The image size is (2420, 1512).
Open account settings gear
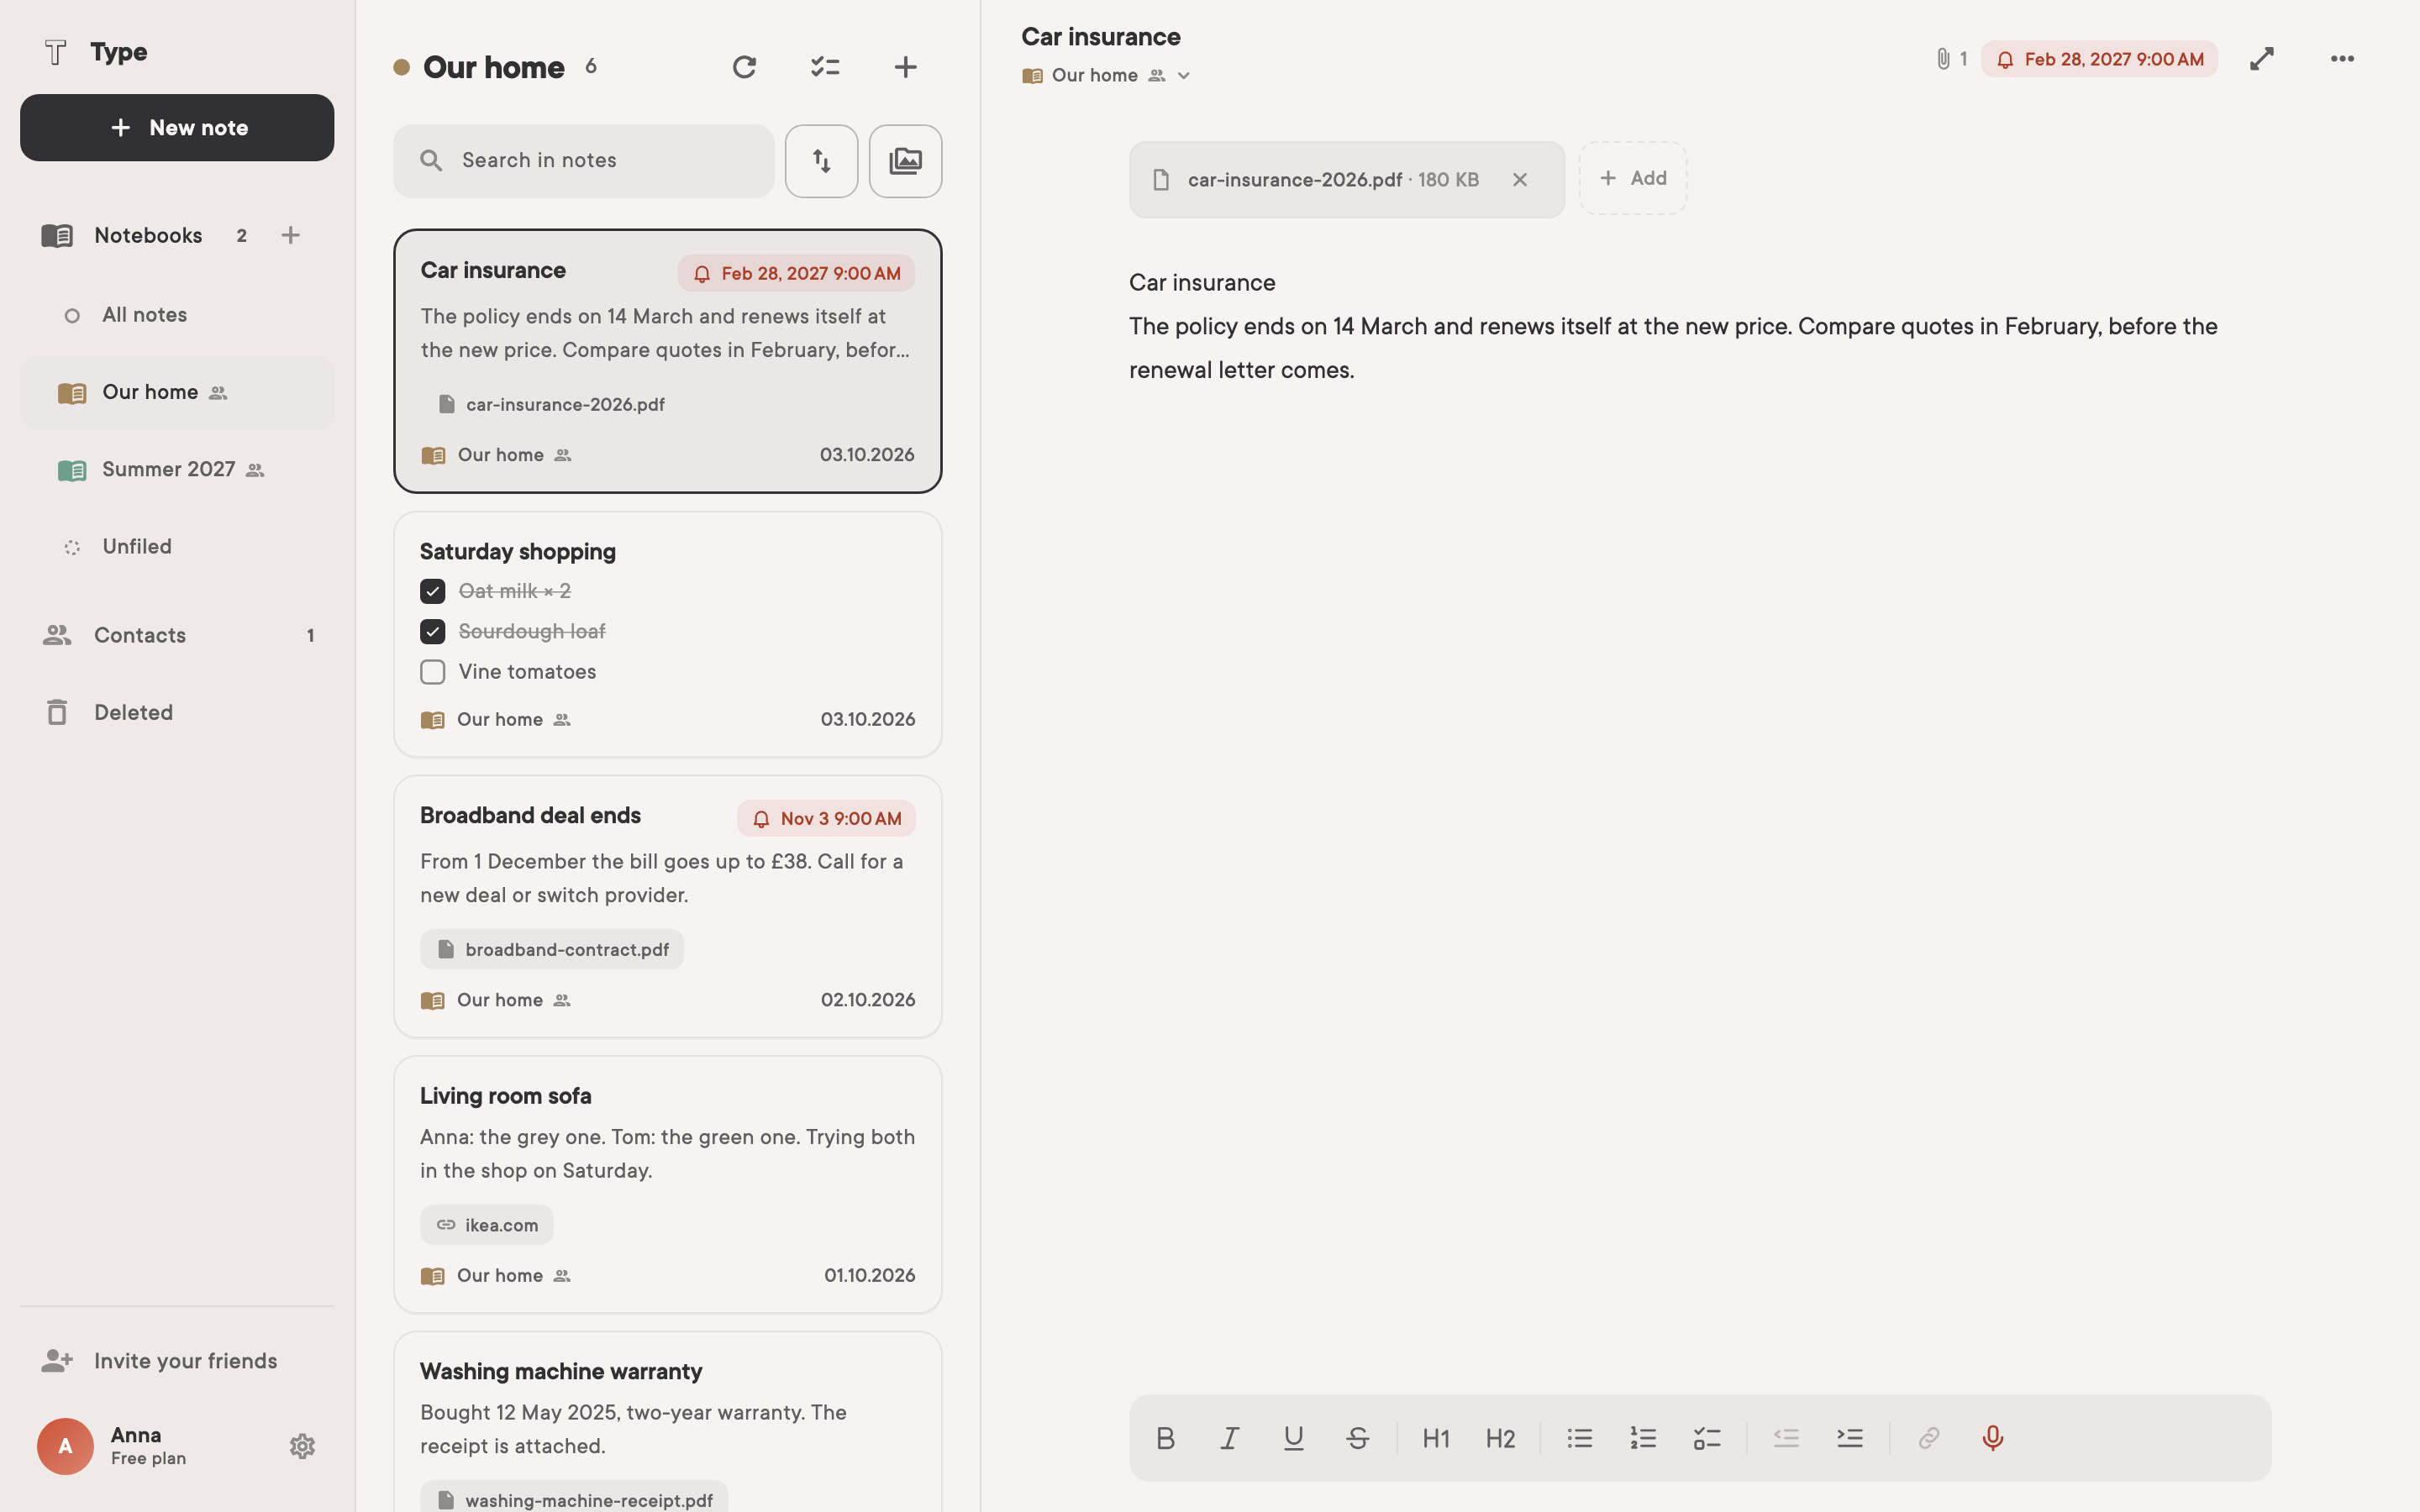point(302,1446)
